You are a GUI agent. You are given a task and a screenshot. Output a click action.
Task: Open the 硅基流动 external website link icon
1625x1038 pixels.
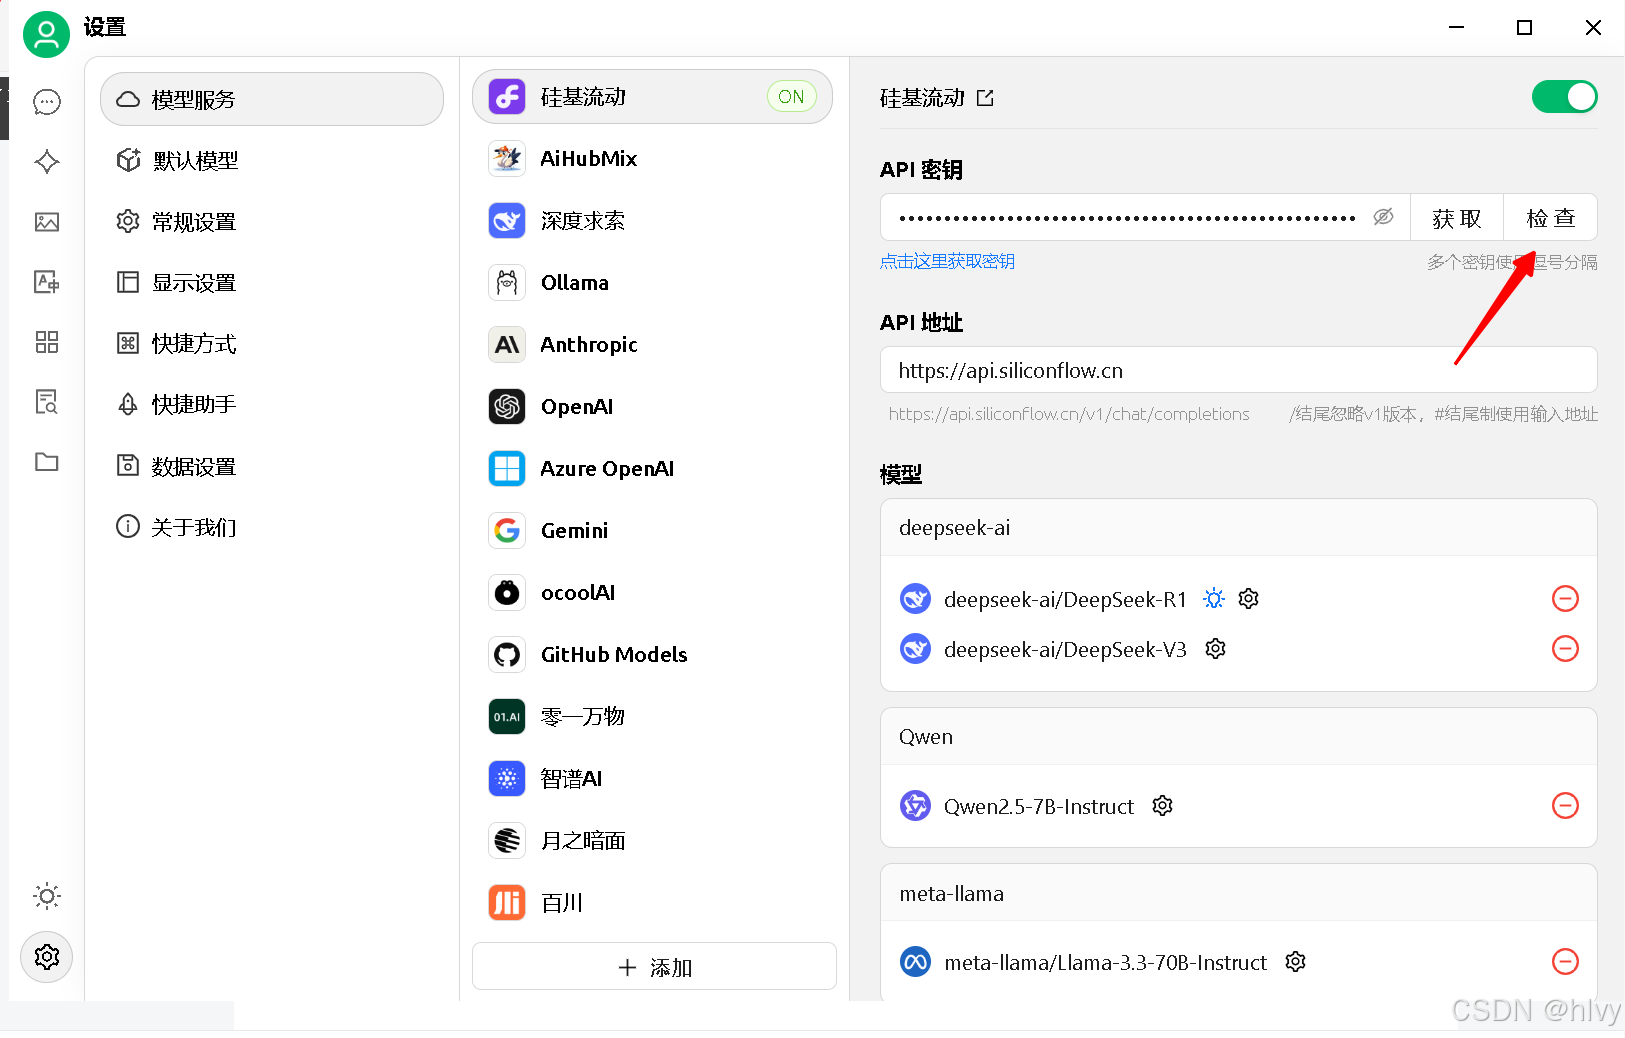pos(985,98)
